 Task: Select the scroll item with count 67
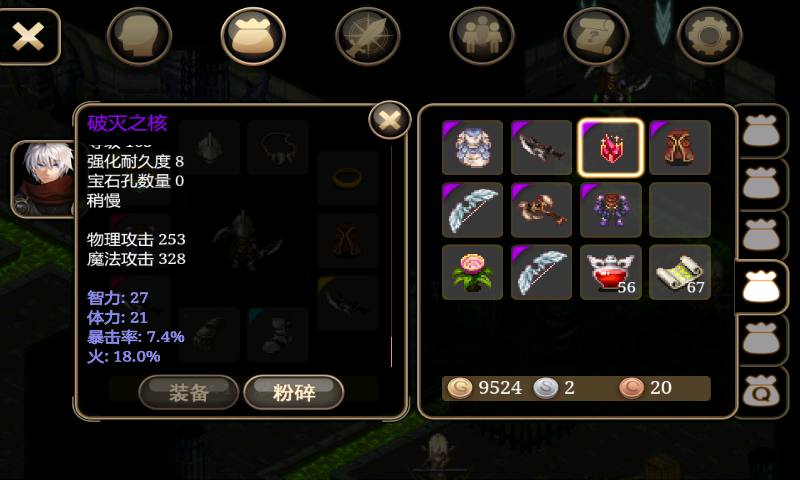tap(680, 272)
